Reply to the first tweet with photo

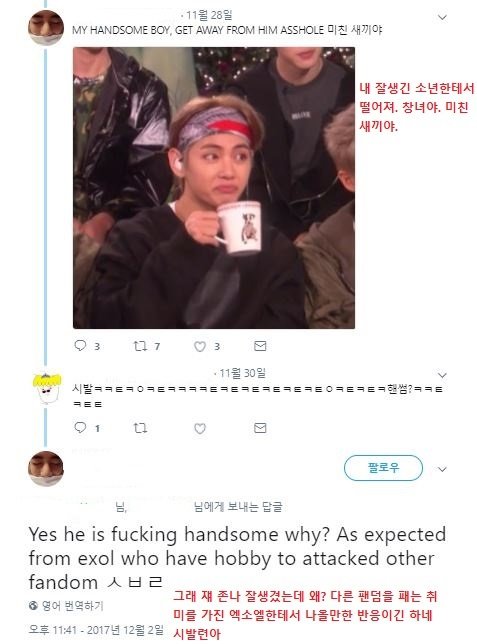click(80, 346)
